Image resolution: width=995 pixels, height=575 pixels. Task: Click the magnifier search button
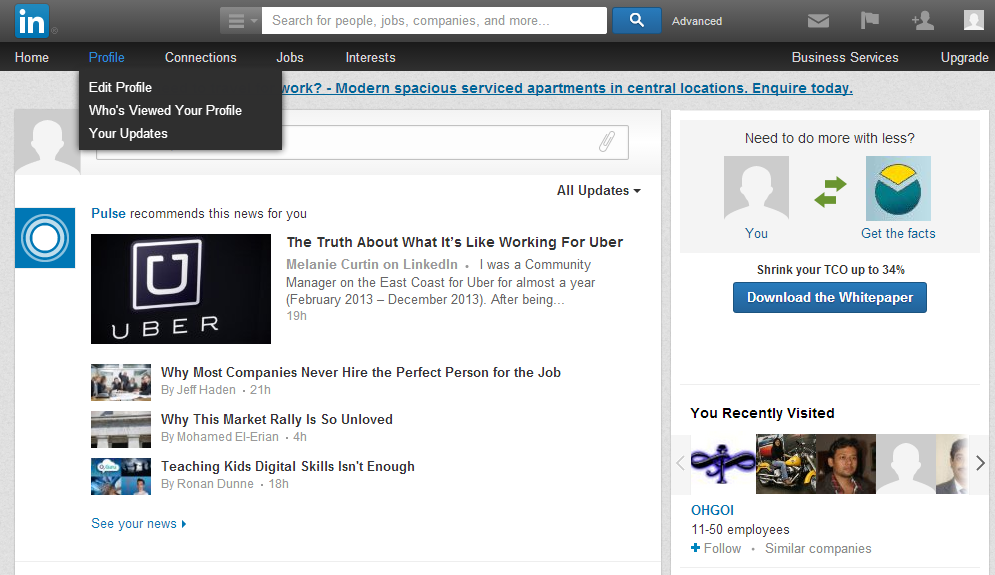click(636, 21)
